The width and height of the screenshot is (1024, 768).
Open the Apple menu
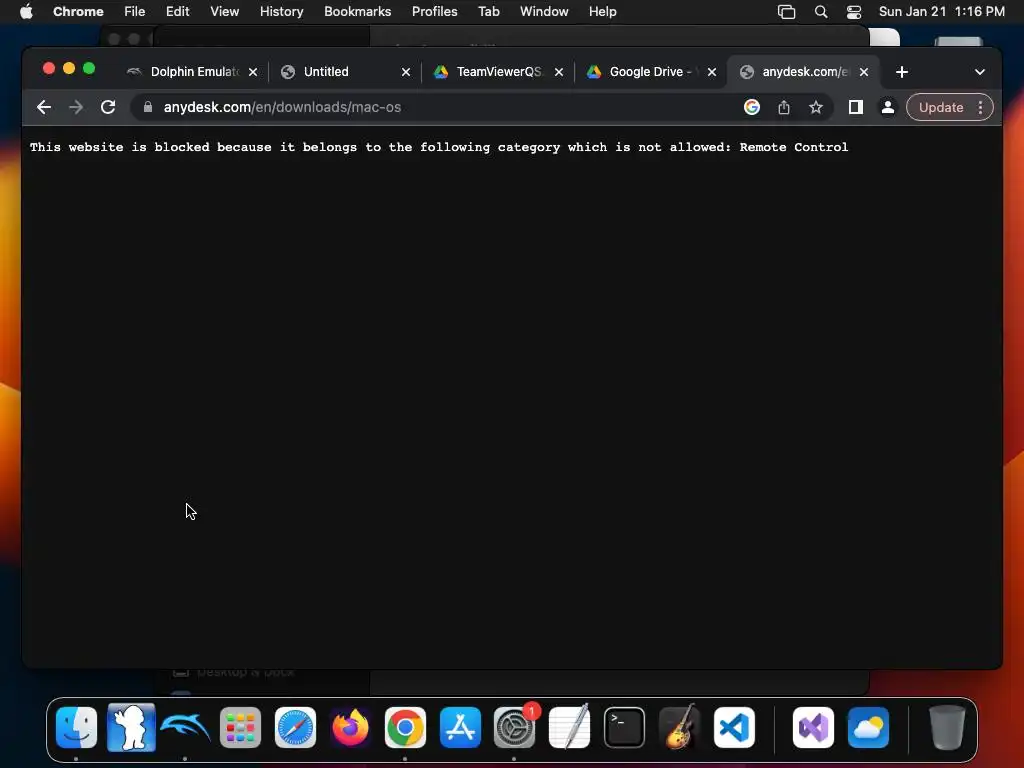click(x=26, y=12)
